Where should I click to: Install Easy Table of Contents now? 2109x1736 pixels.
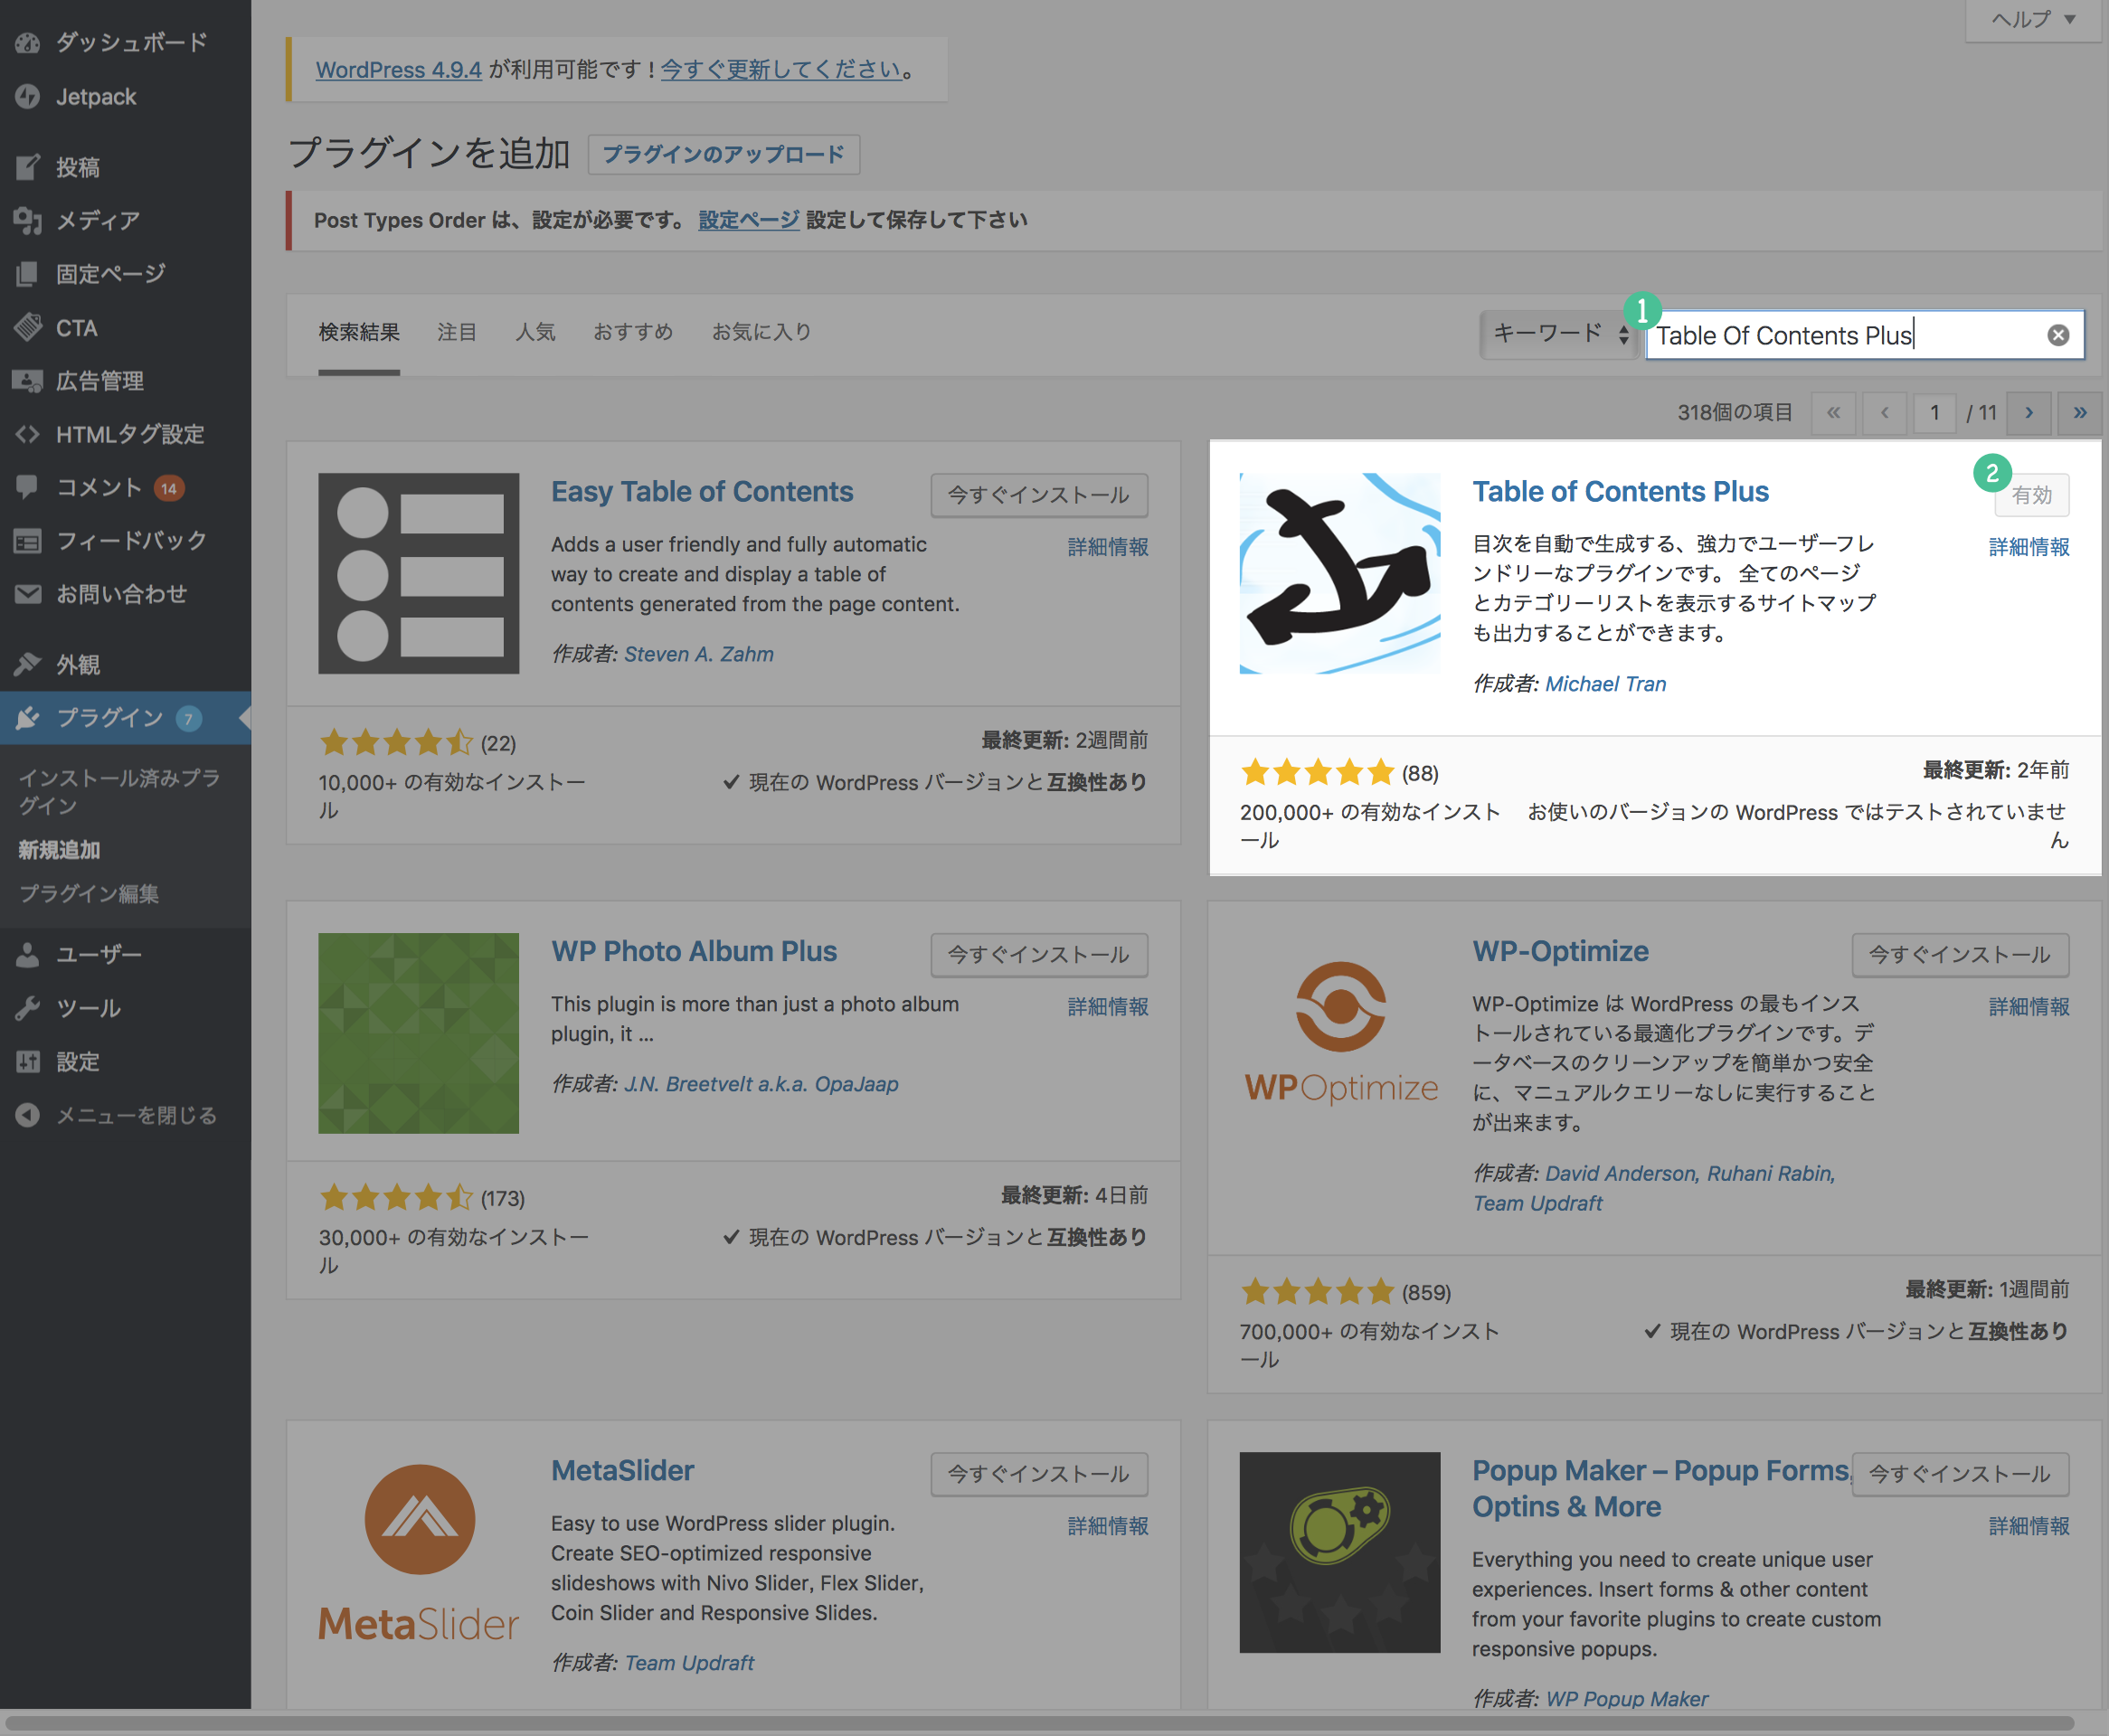1039,495
